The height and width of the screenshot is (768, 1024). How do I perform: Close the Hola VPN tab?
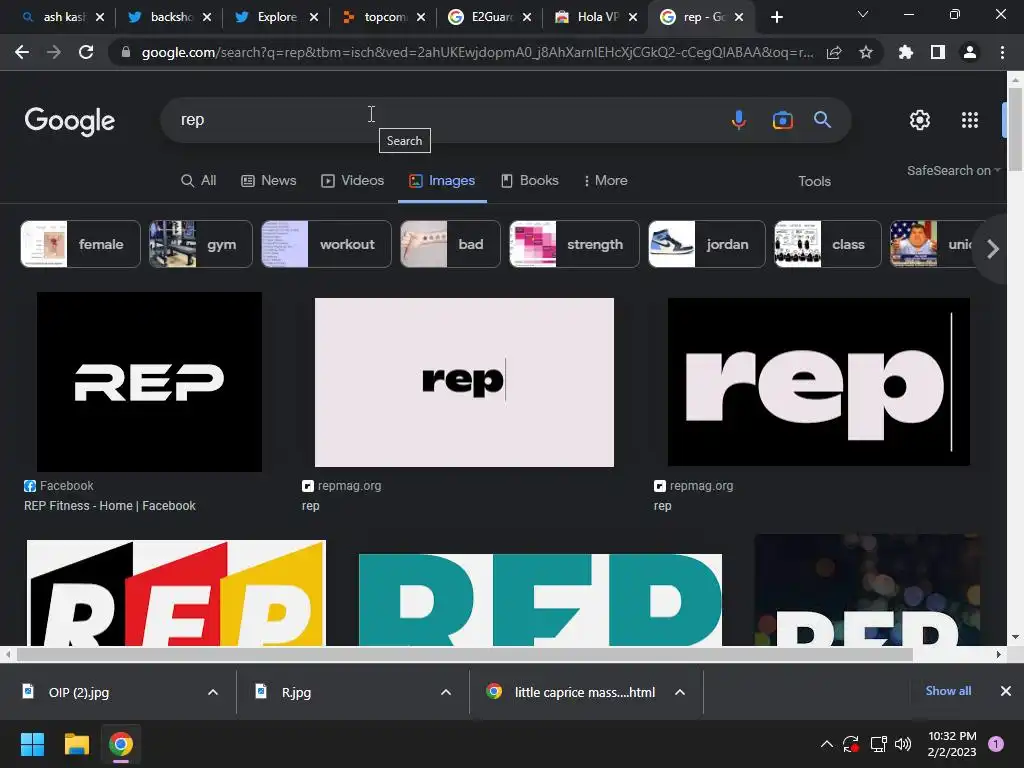(x=633, y=17)
